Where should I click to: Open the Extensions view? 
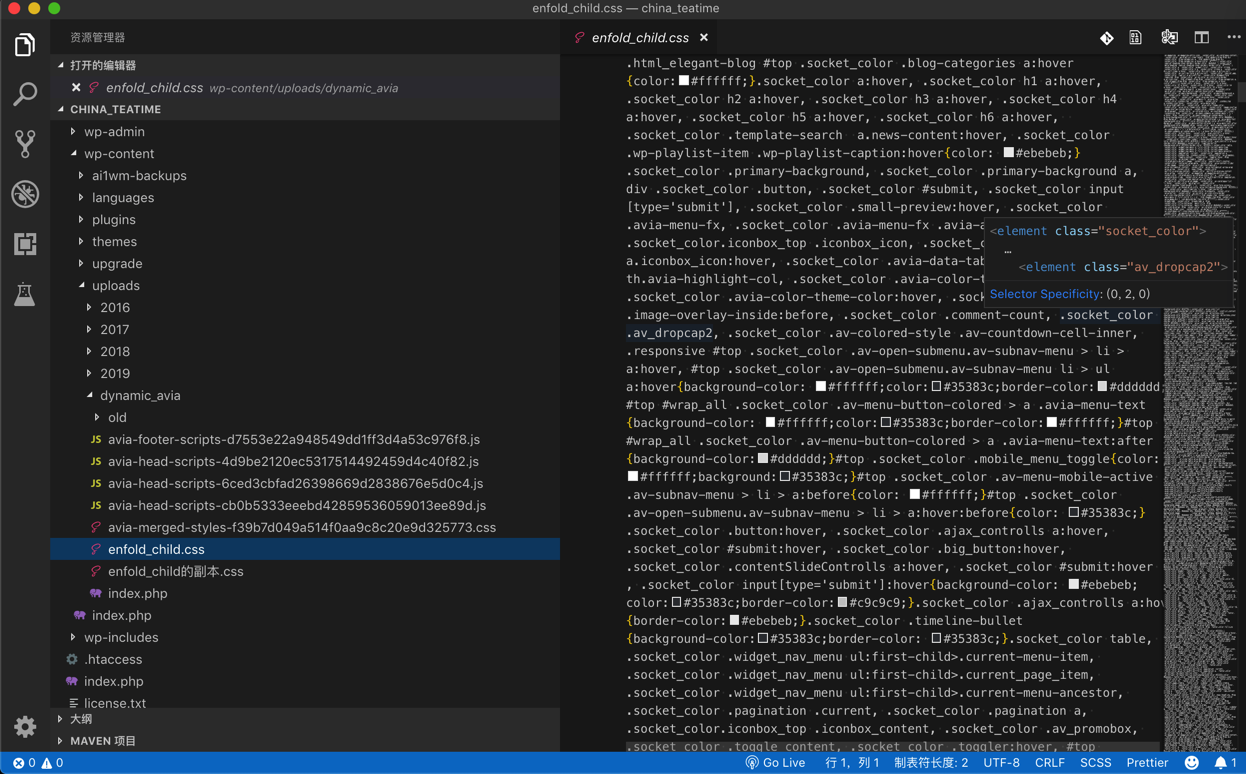point(25,244)
